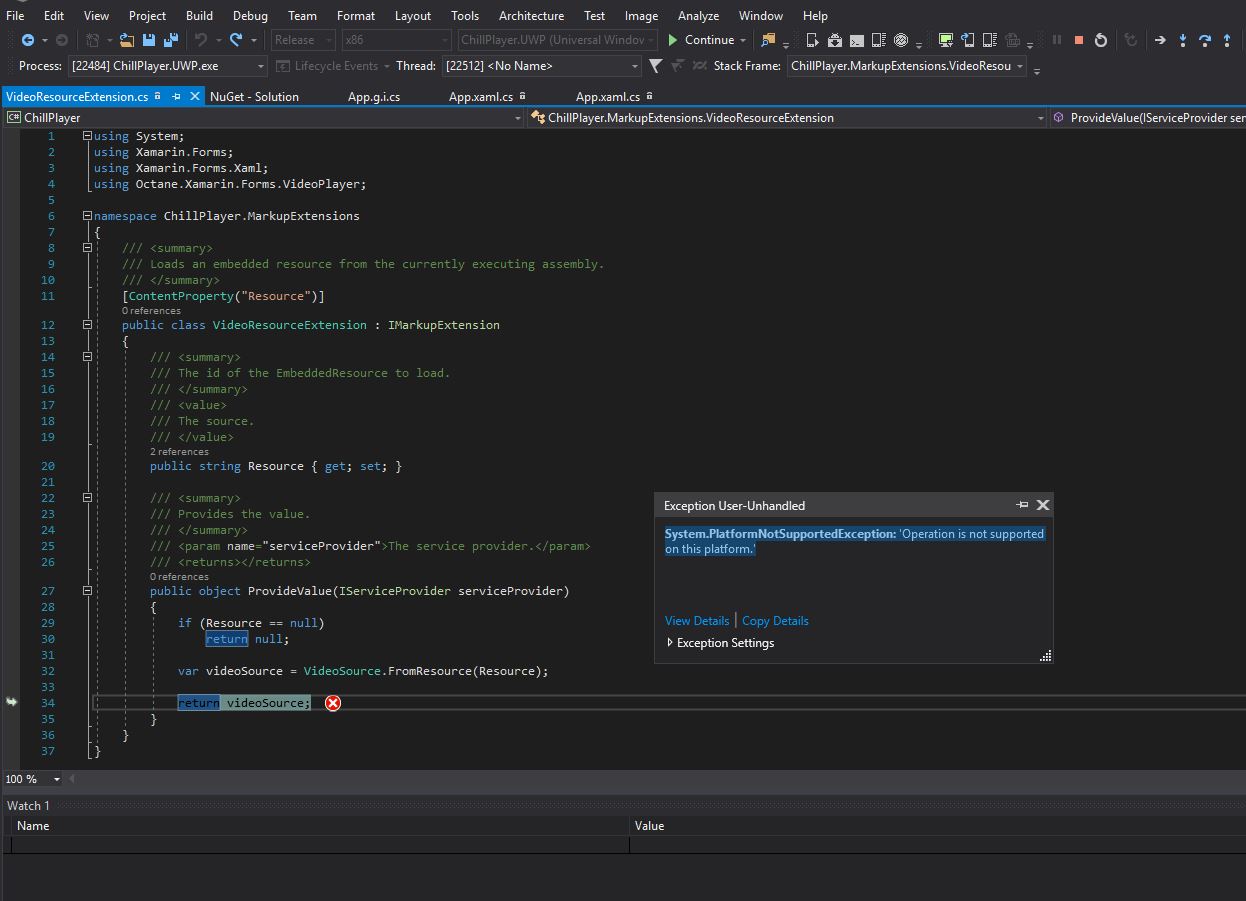Close the VideoResourceExtension.cs tab
1246x901 pixels.
click(194, 96)
